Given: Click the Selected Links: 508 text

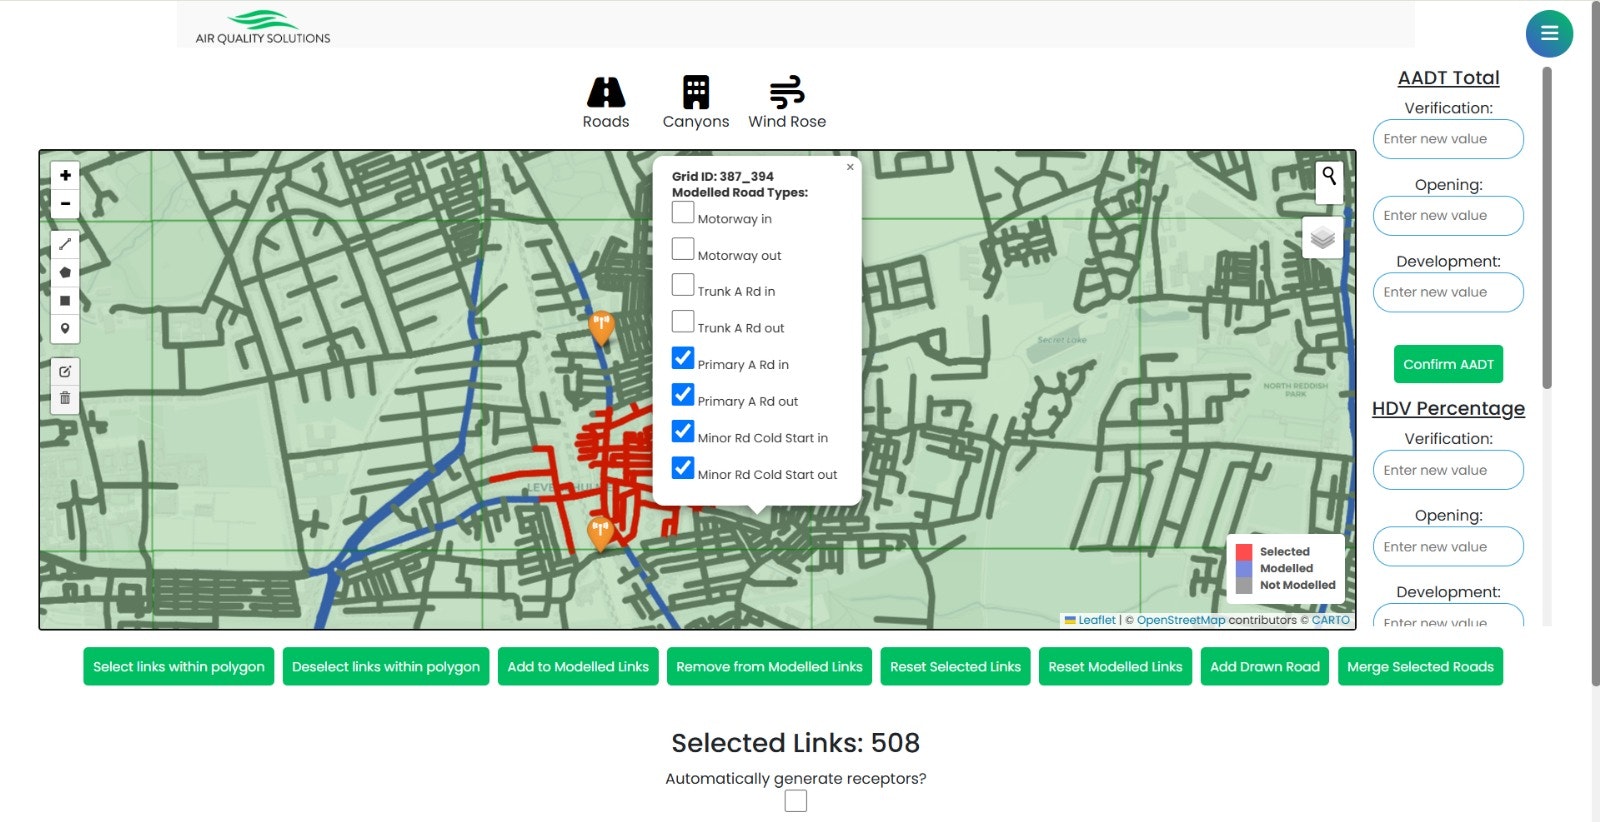Looking at the screenshot, I should tap(796, 743).
